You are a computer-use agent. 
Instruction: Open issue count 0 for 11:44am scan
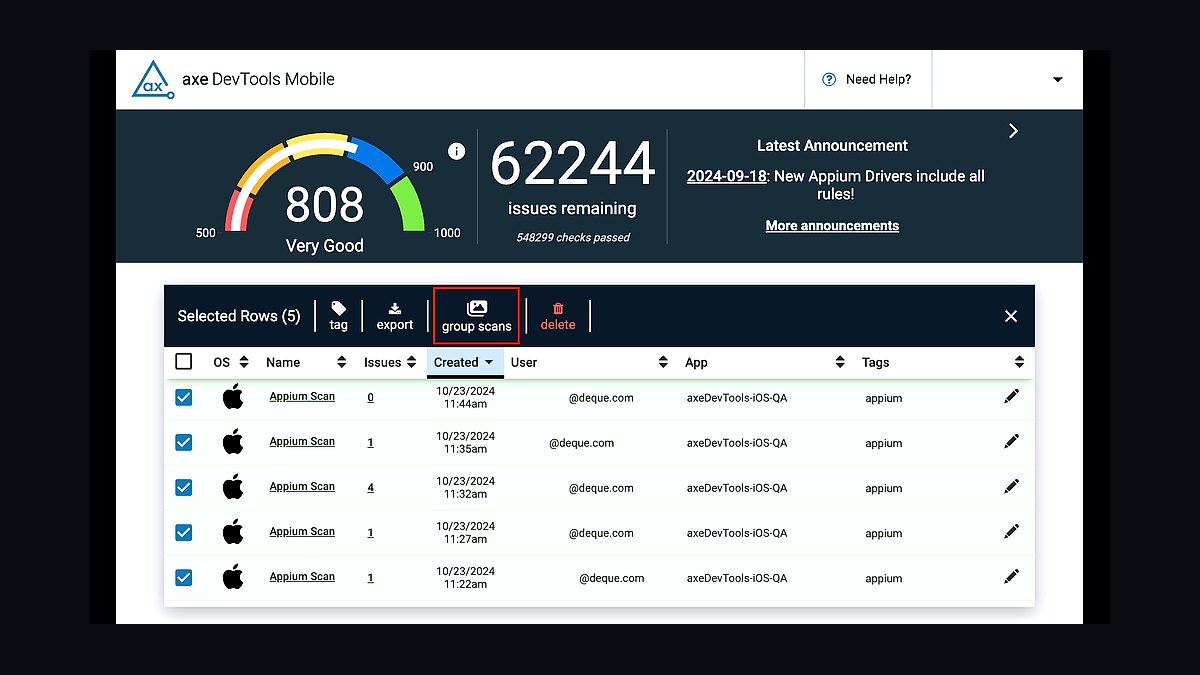370,398
